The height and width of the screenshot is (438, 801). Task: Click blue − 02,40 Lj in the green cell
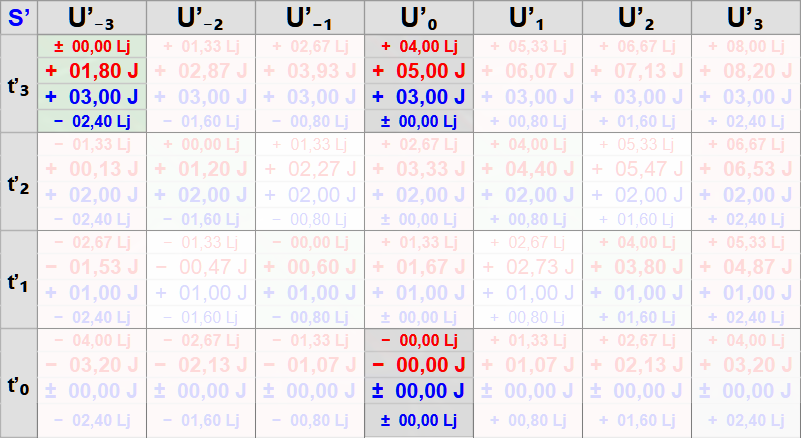[x=92, y=122]
